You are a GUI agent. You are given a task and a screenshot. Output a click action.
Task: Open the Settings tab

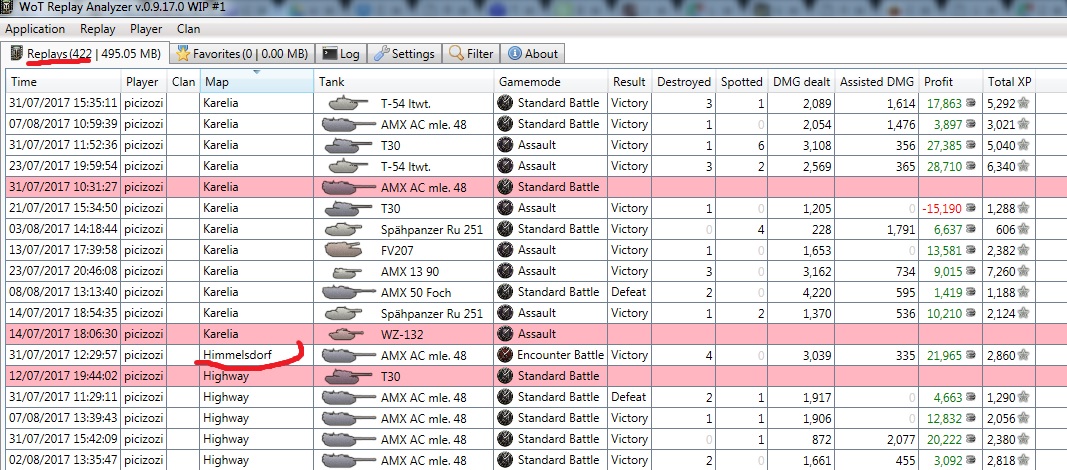[404, 54]
